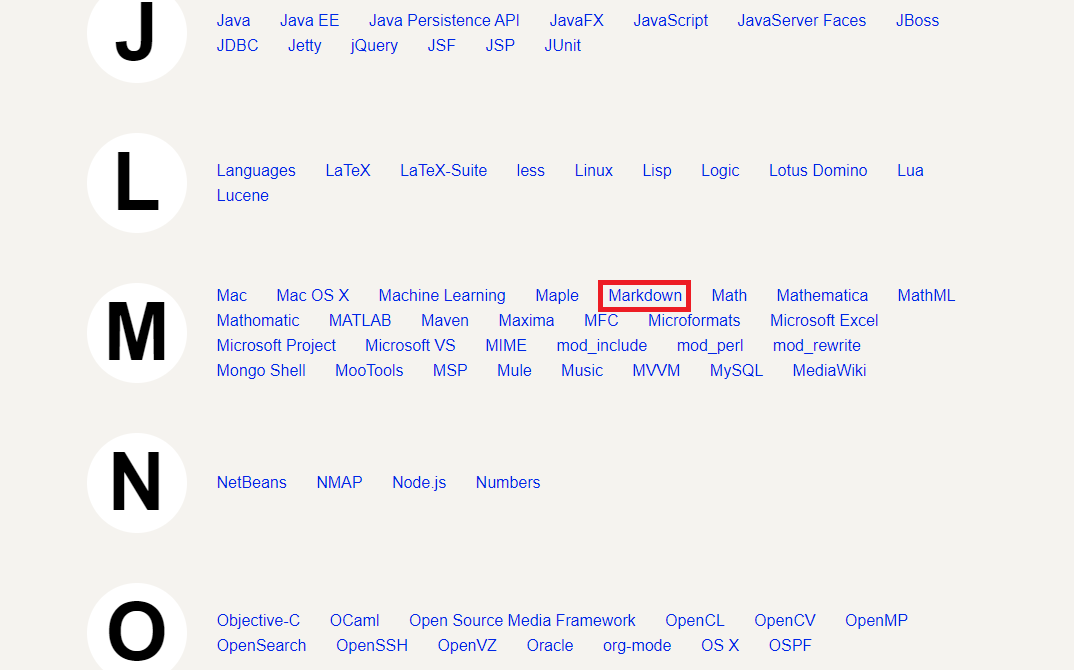1074x670 pixels.
Task: Click the JSF link
Action: tap(441, 45)
